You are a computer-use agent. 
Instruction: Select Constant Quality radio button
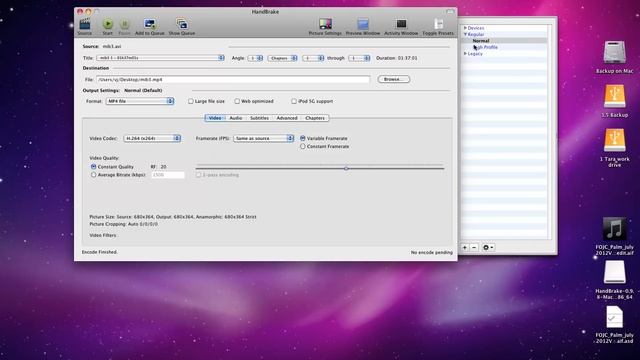(x=93, y=167)
